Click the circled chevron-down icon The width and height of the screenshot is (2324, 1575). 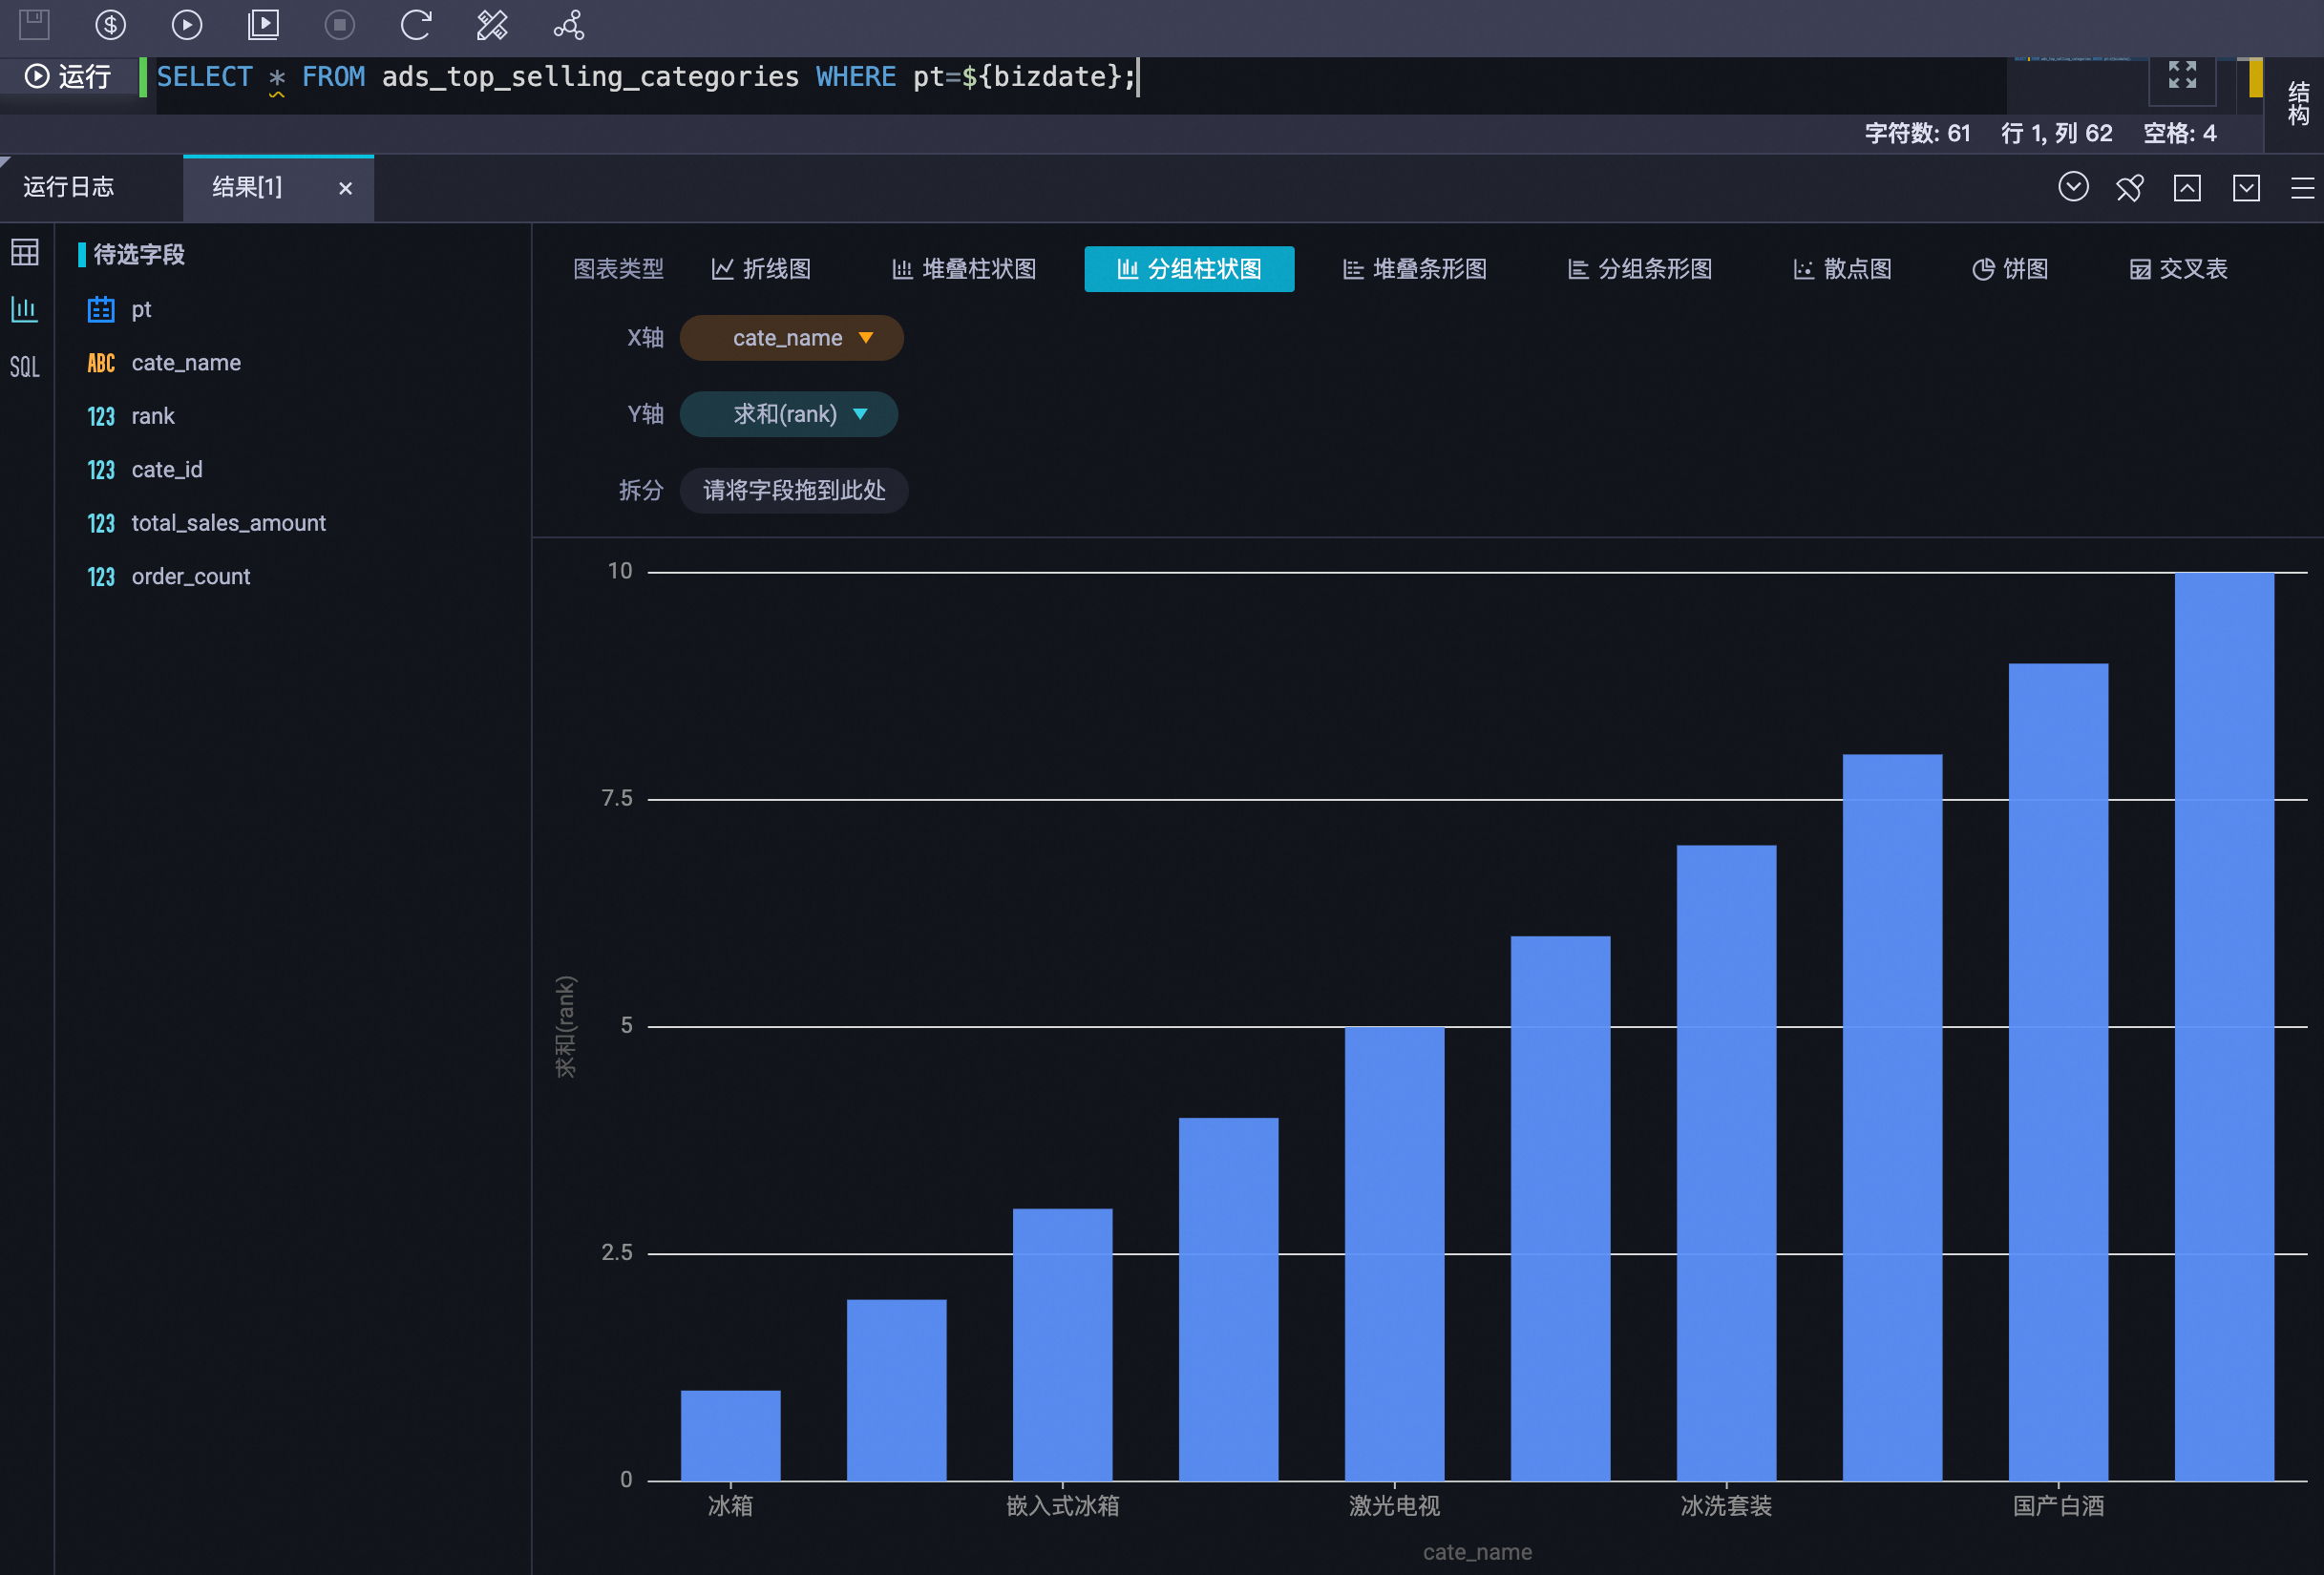click(2073, 187)
